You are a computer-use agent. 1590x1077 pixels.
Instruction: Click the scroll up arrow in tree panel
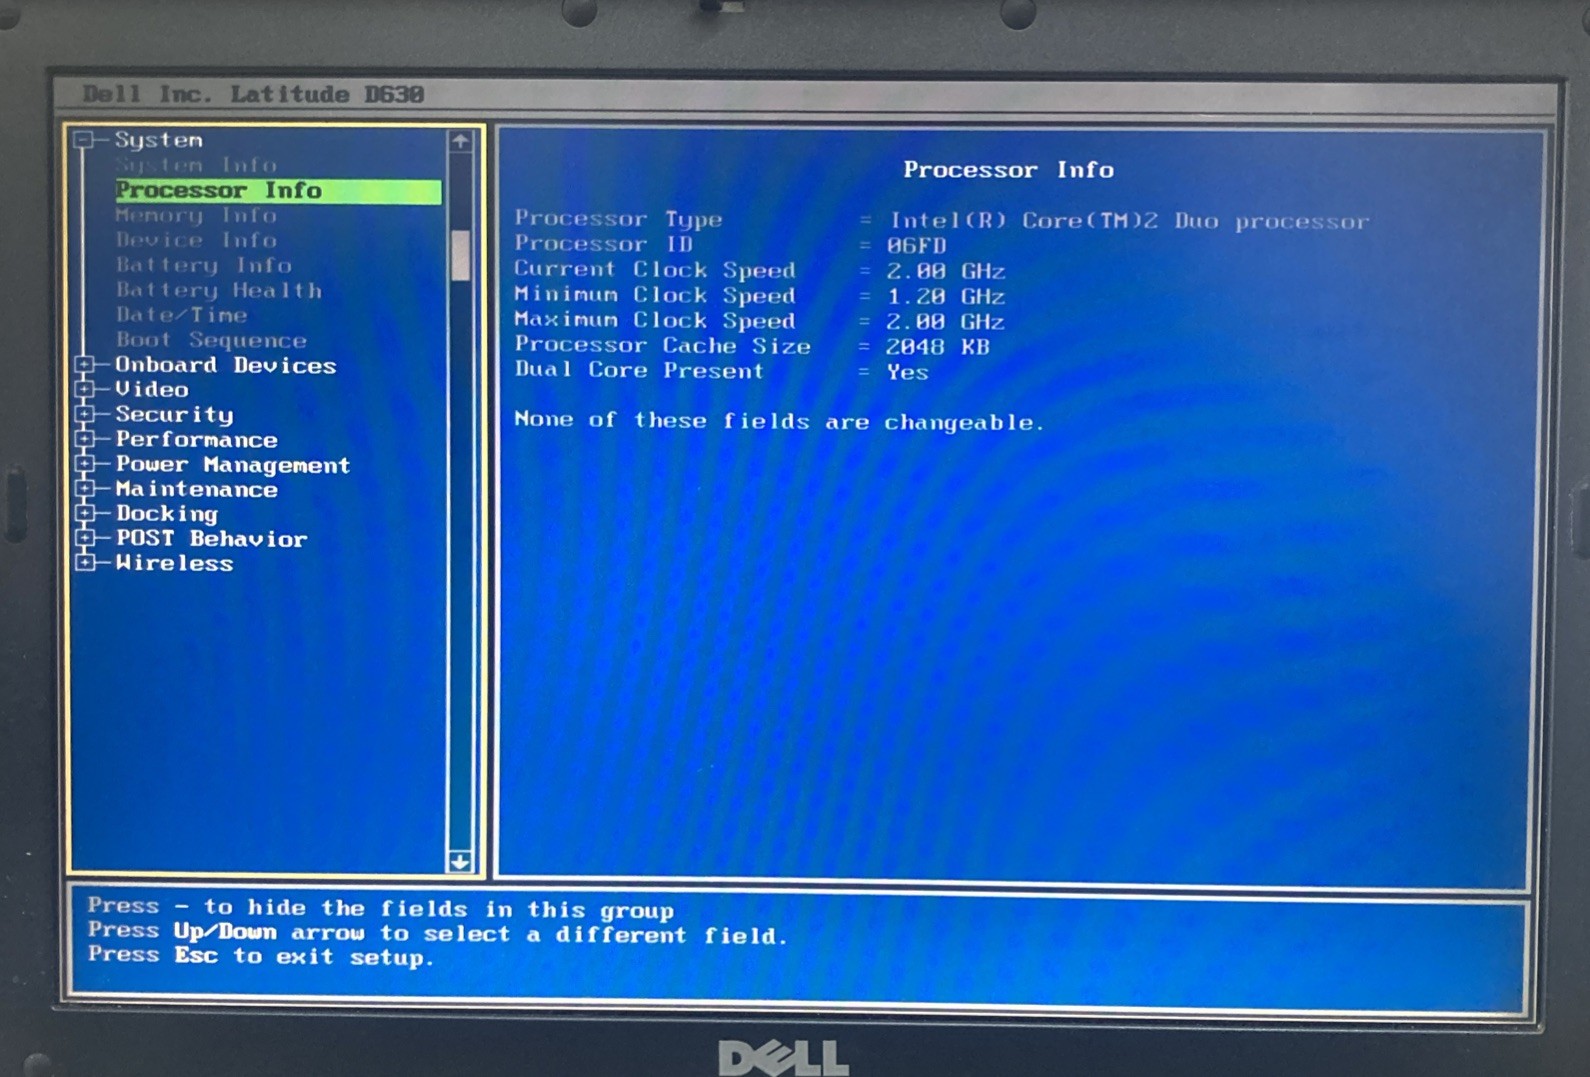click(460, 141)
